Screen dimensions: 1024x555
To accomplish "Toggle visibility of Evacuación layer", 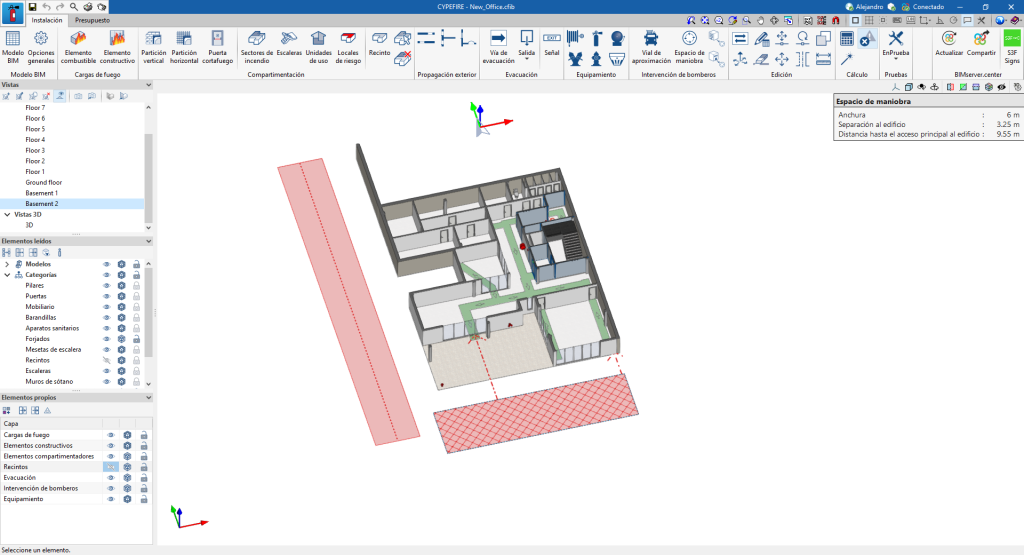I will click(x=110, y=477).
